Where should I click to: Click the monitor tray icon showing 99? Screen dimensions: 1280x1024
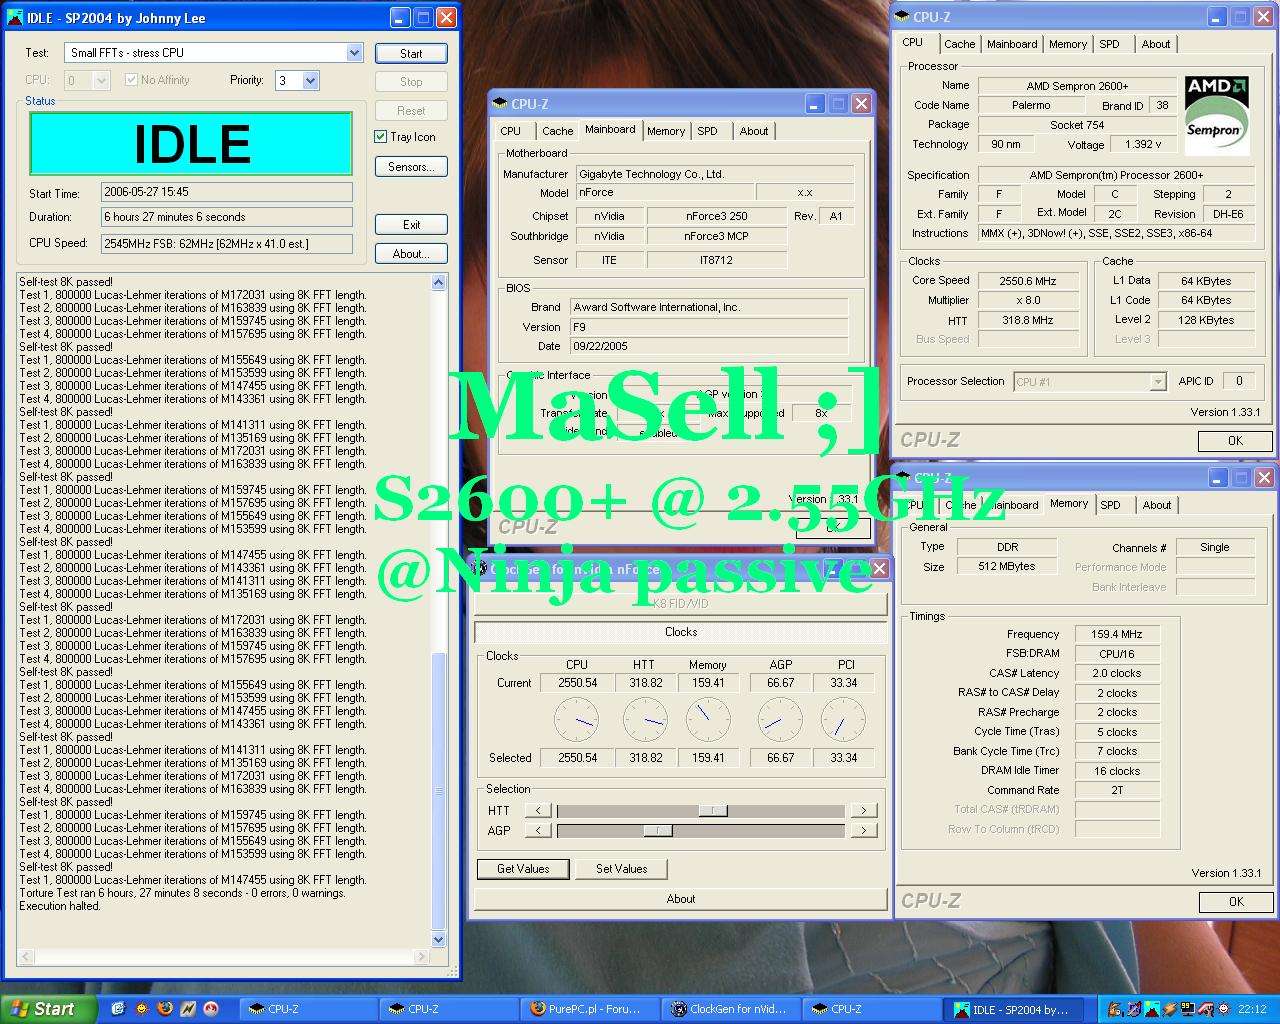(x=1188, y=1009)
